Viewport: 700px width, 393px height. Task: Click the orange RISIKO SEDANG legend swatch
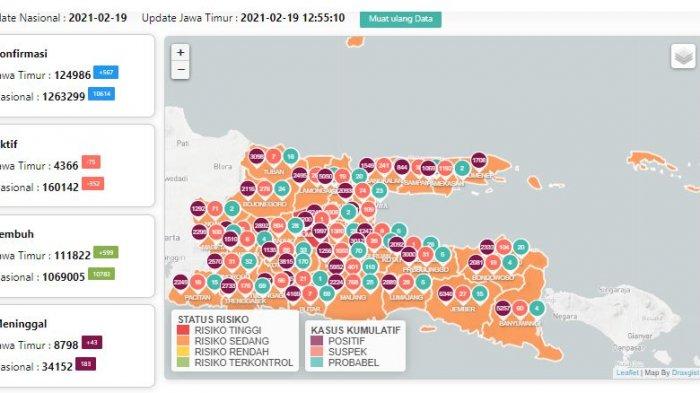[183, 341]
